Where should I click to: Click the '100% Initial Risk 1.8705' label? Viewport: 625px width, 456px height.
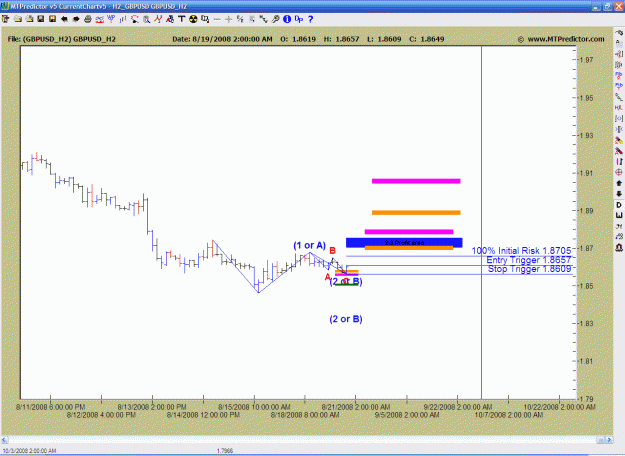[x=521, y=251]
